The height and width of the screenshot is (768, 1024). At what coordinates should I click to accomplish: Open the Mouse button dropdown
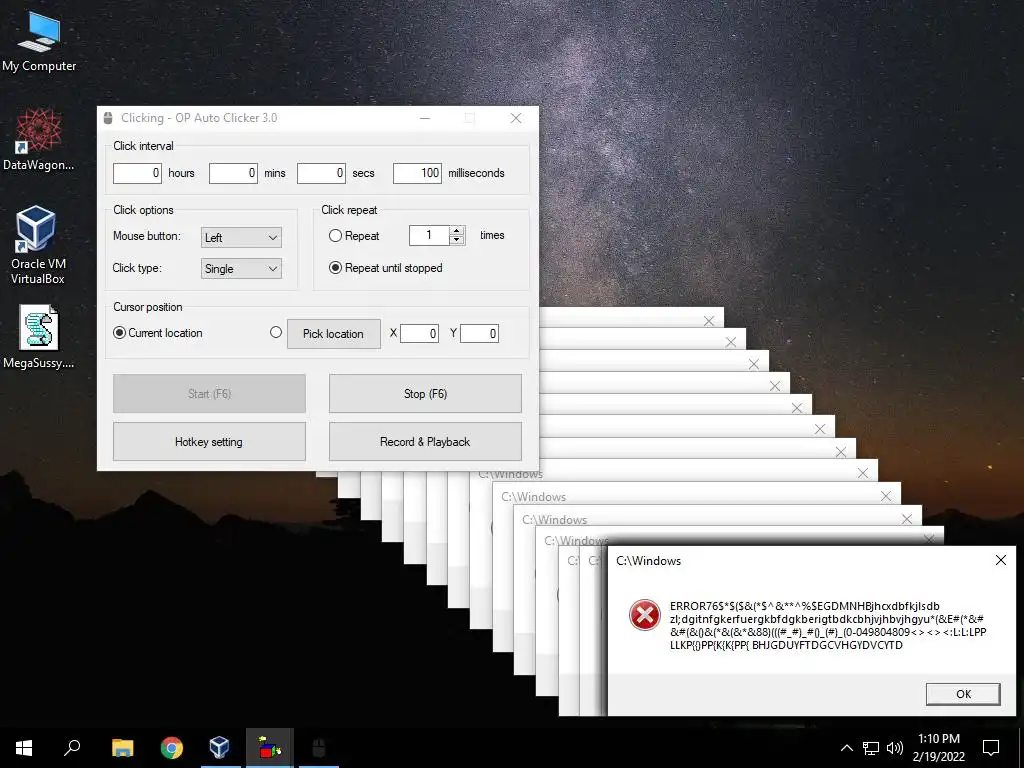[241, 237]
